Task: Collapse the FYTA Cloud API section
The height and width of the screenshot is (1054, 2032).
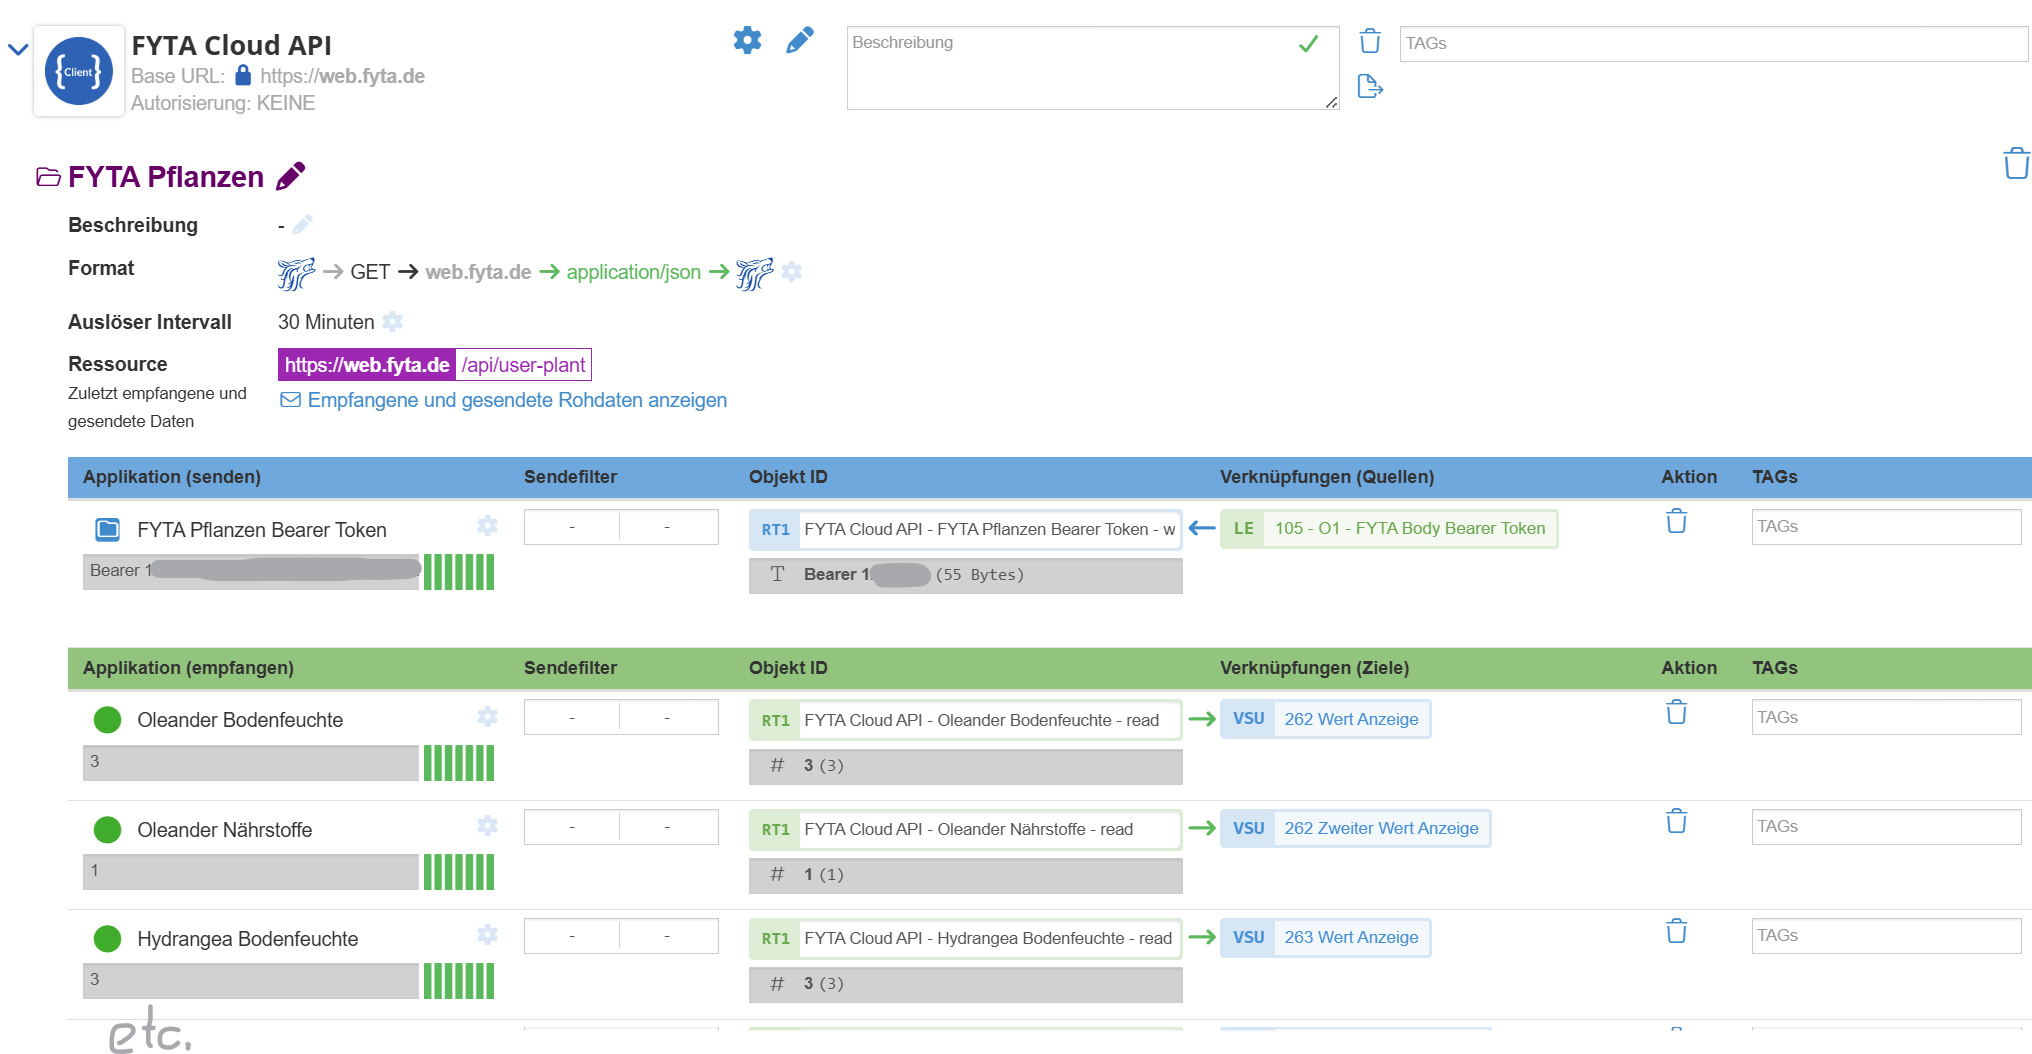Action: (x=18, y=49)
